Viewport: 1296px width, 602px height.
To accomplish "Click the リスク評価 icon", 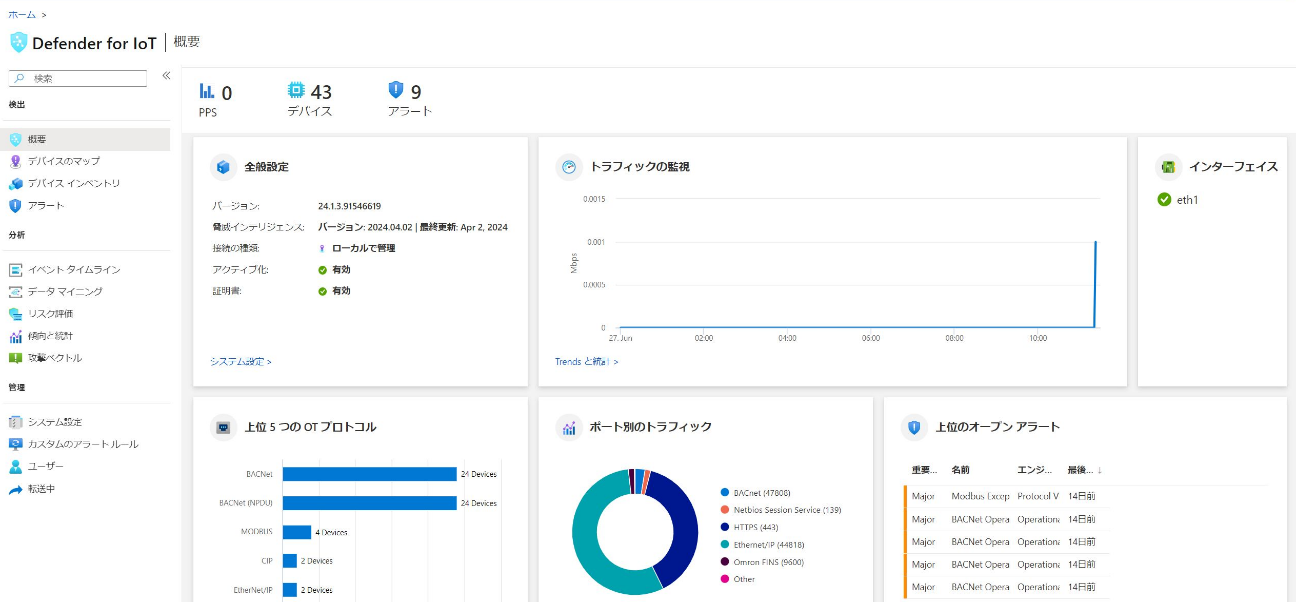I will click(x=15, y=313).
